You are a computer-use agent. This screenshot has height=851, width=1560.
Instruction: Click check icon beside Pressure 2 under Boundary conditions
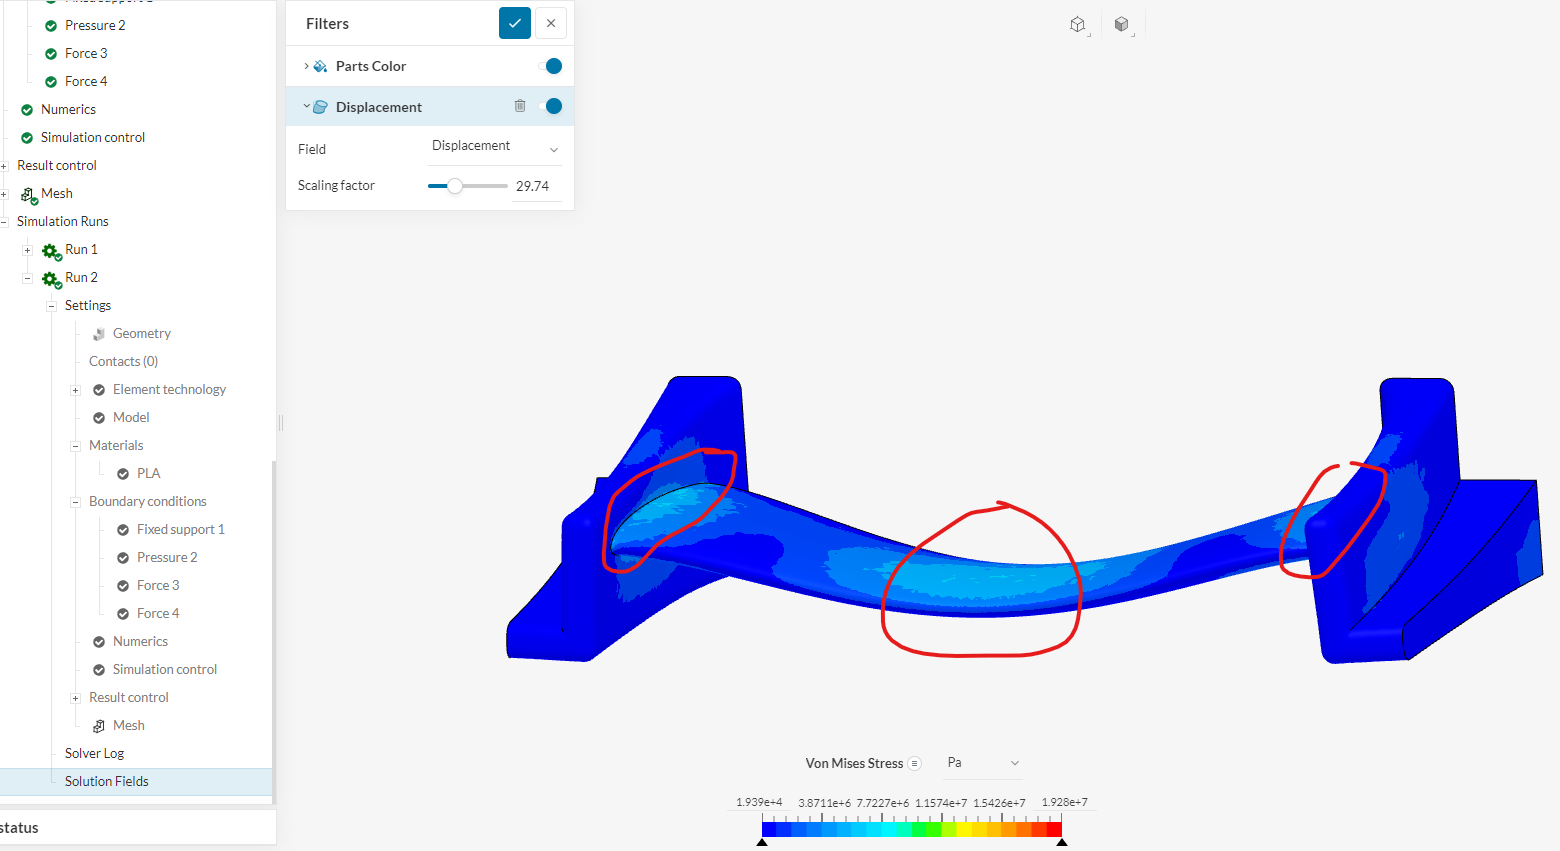[x=123, y=558]
